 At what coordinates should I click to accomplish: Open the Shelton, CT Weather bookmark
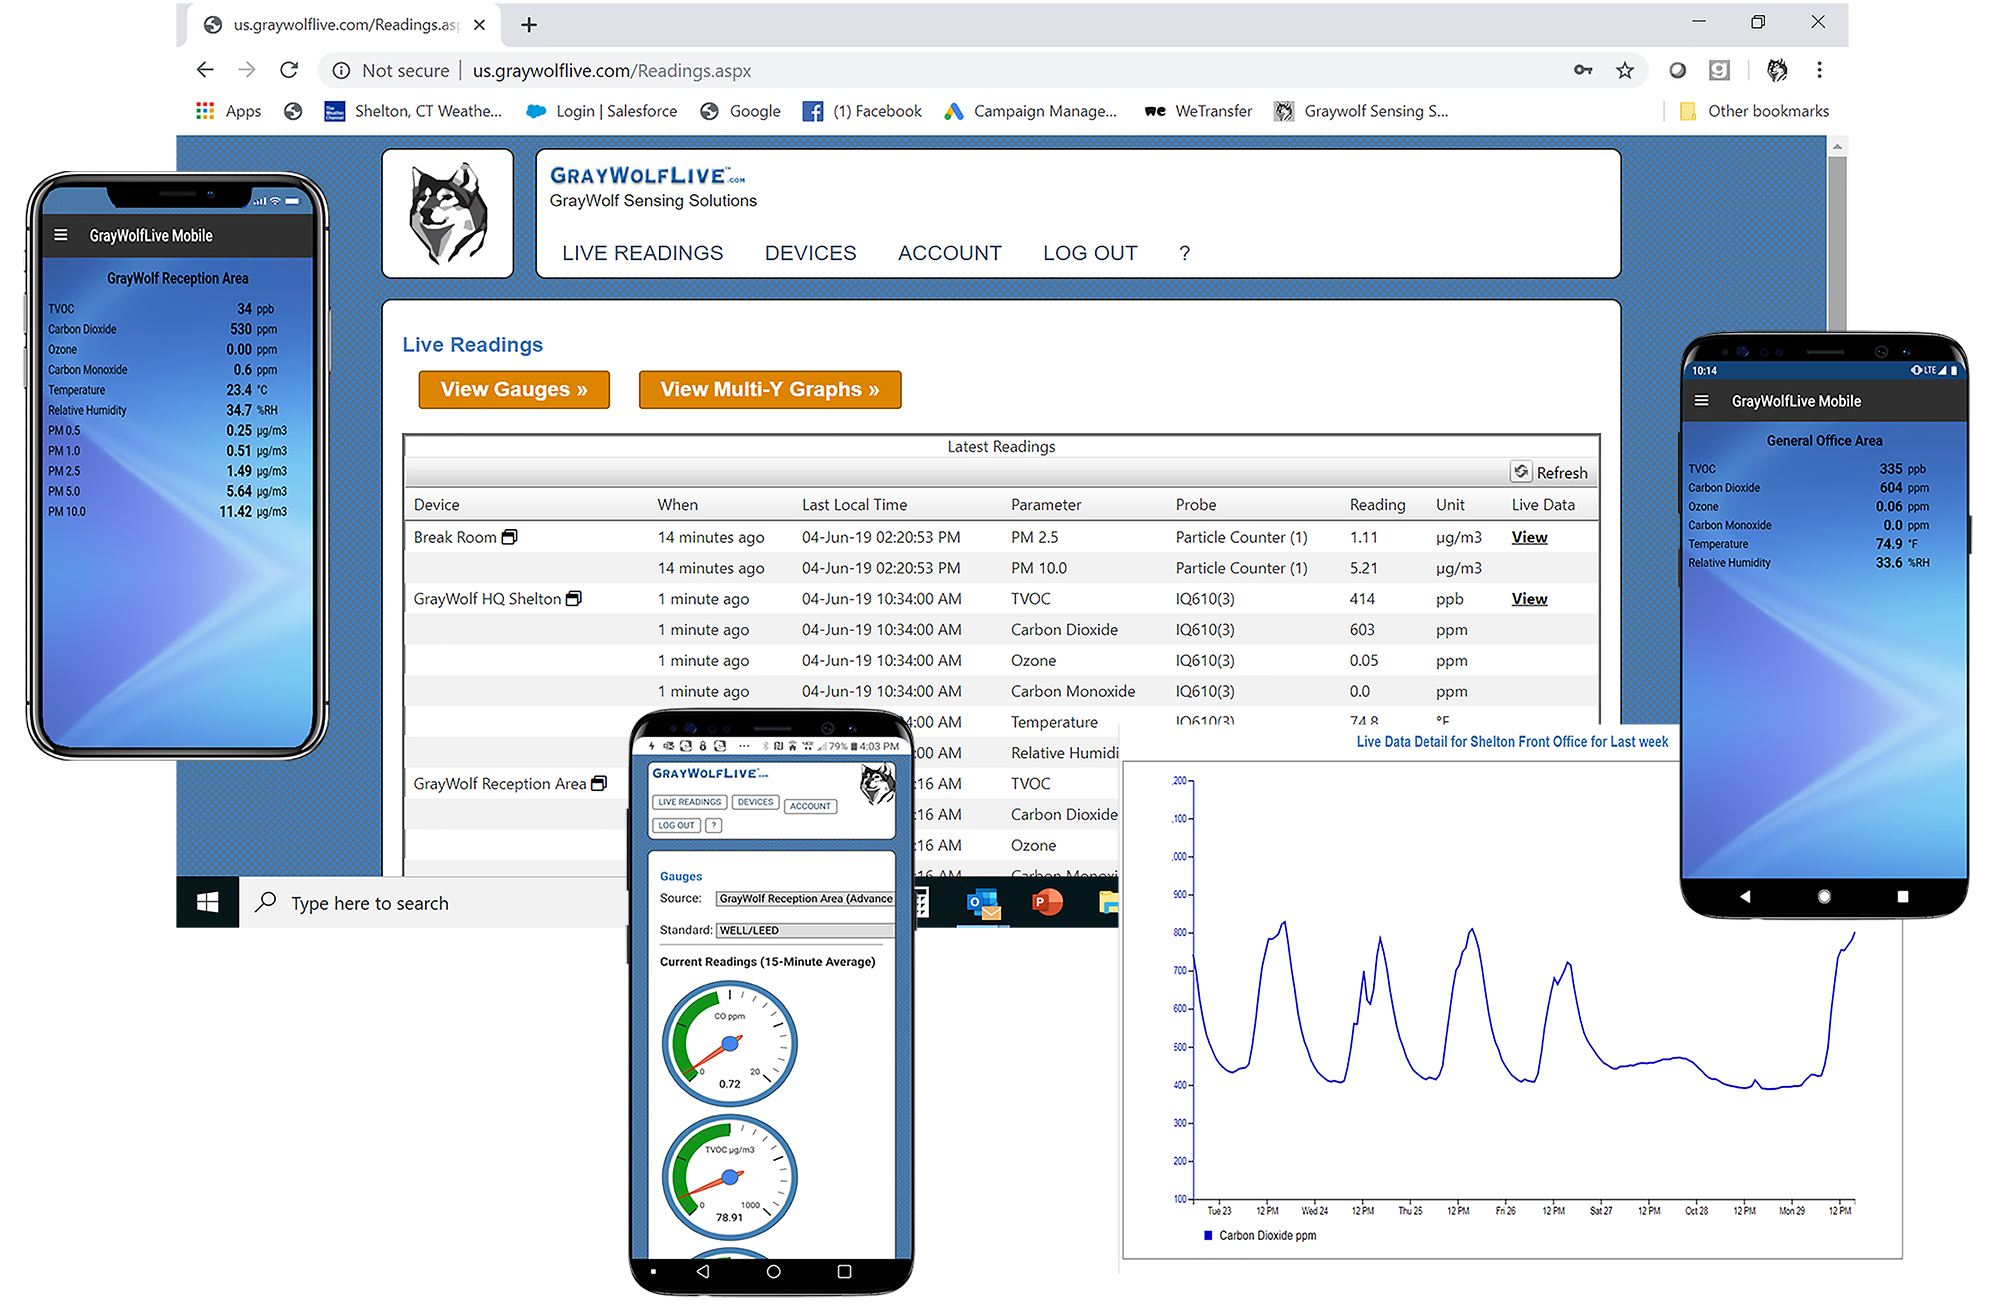413,111
